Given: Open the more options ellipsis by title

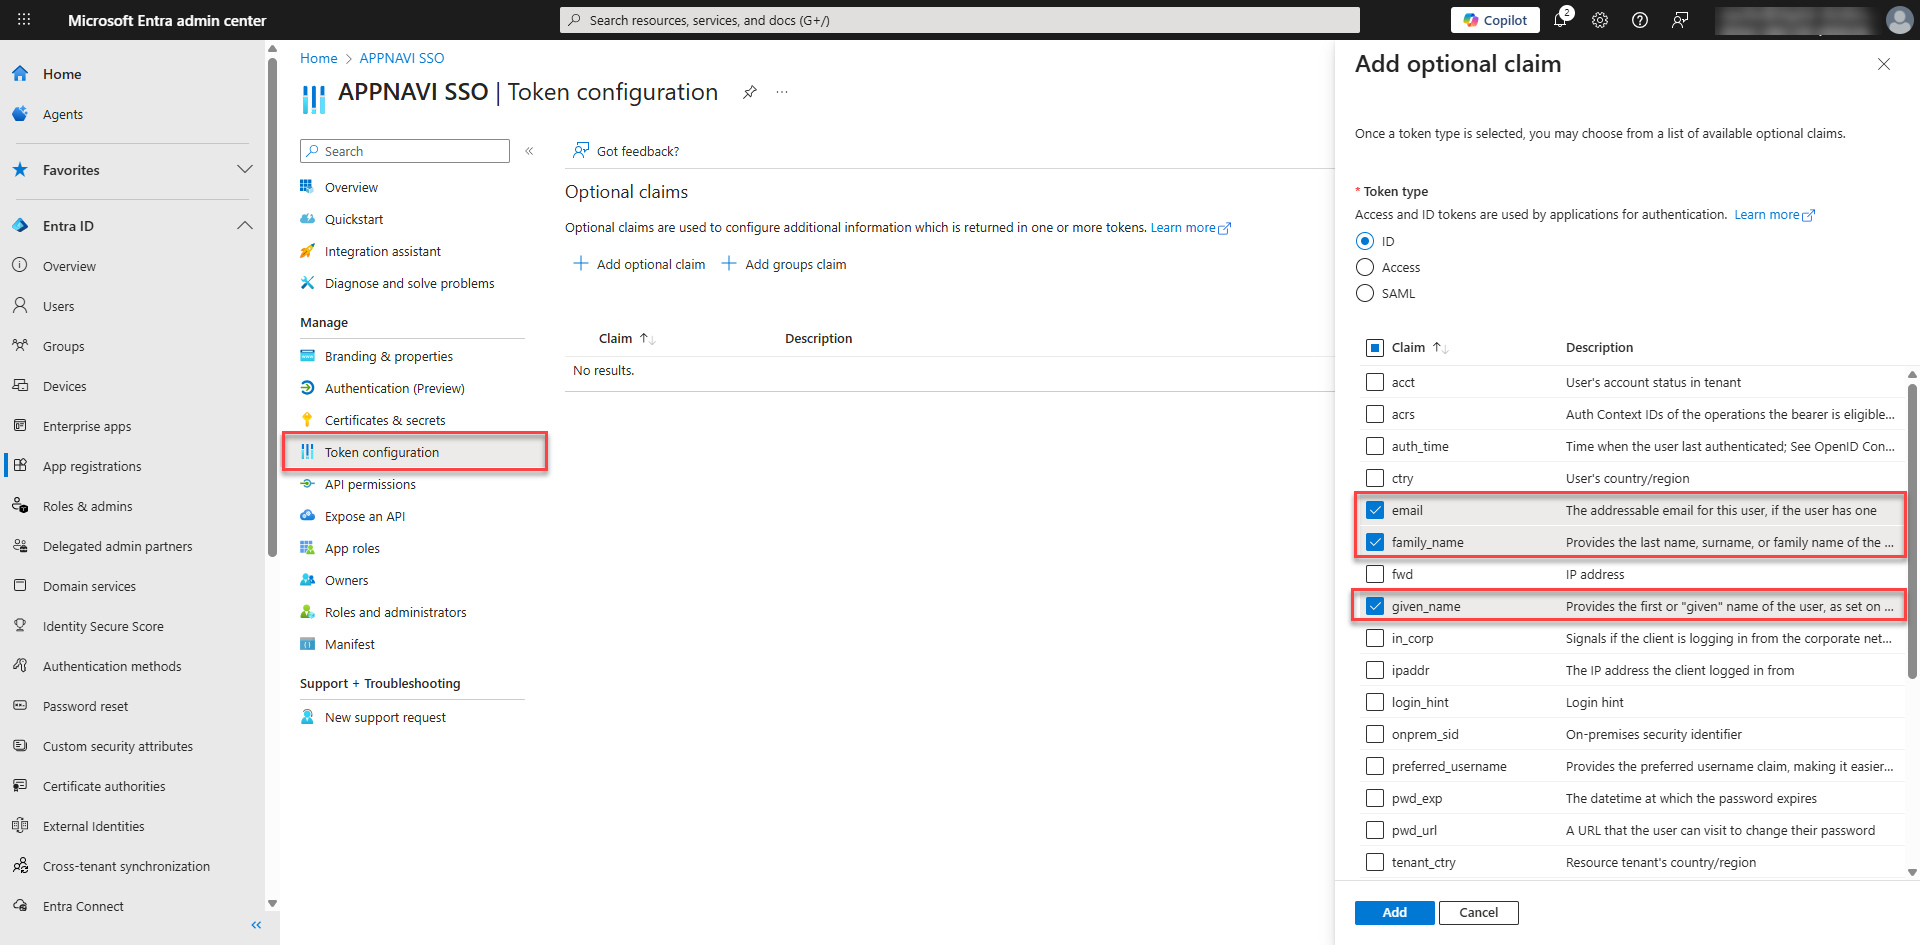Looking at the screenshot, I should tap(782, 92).
